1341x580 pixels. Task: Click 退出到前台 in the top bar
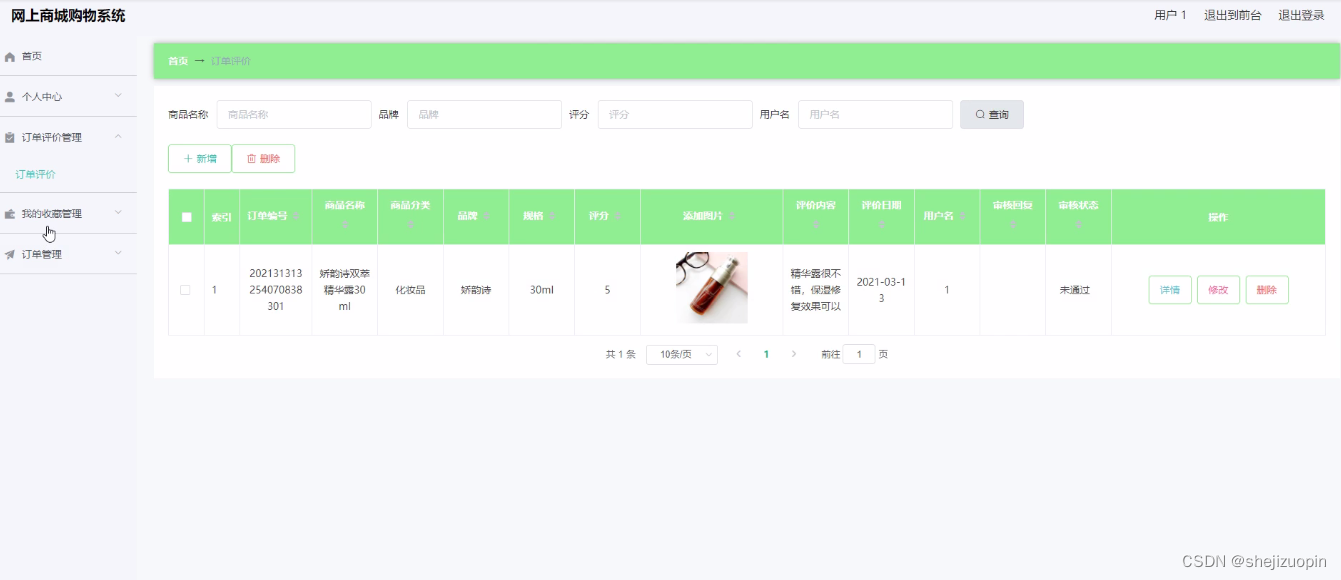[x=1232, y=15]
